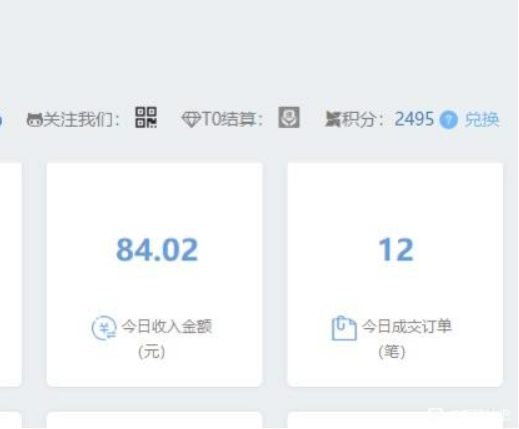Viewport: 519px width, 429px height.
Task: Click the points icon before 积分
Action: [x=333, y=120]
